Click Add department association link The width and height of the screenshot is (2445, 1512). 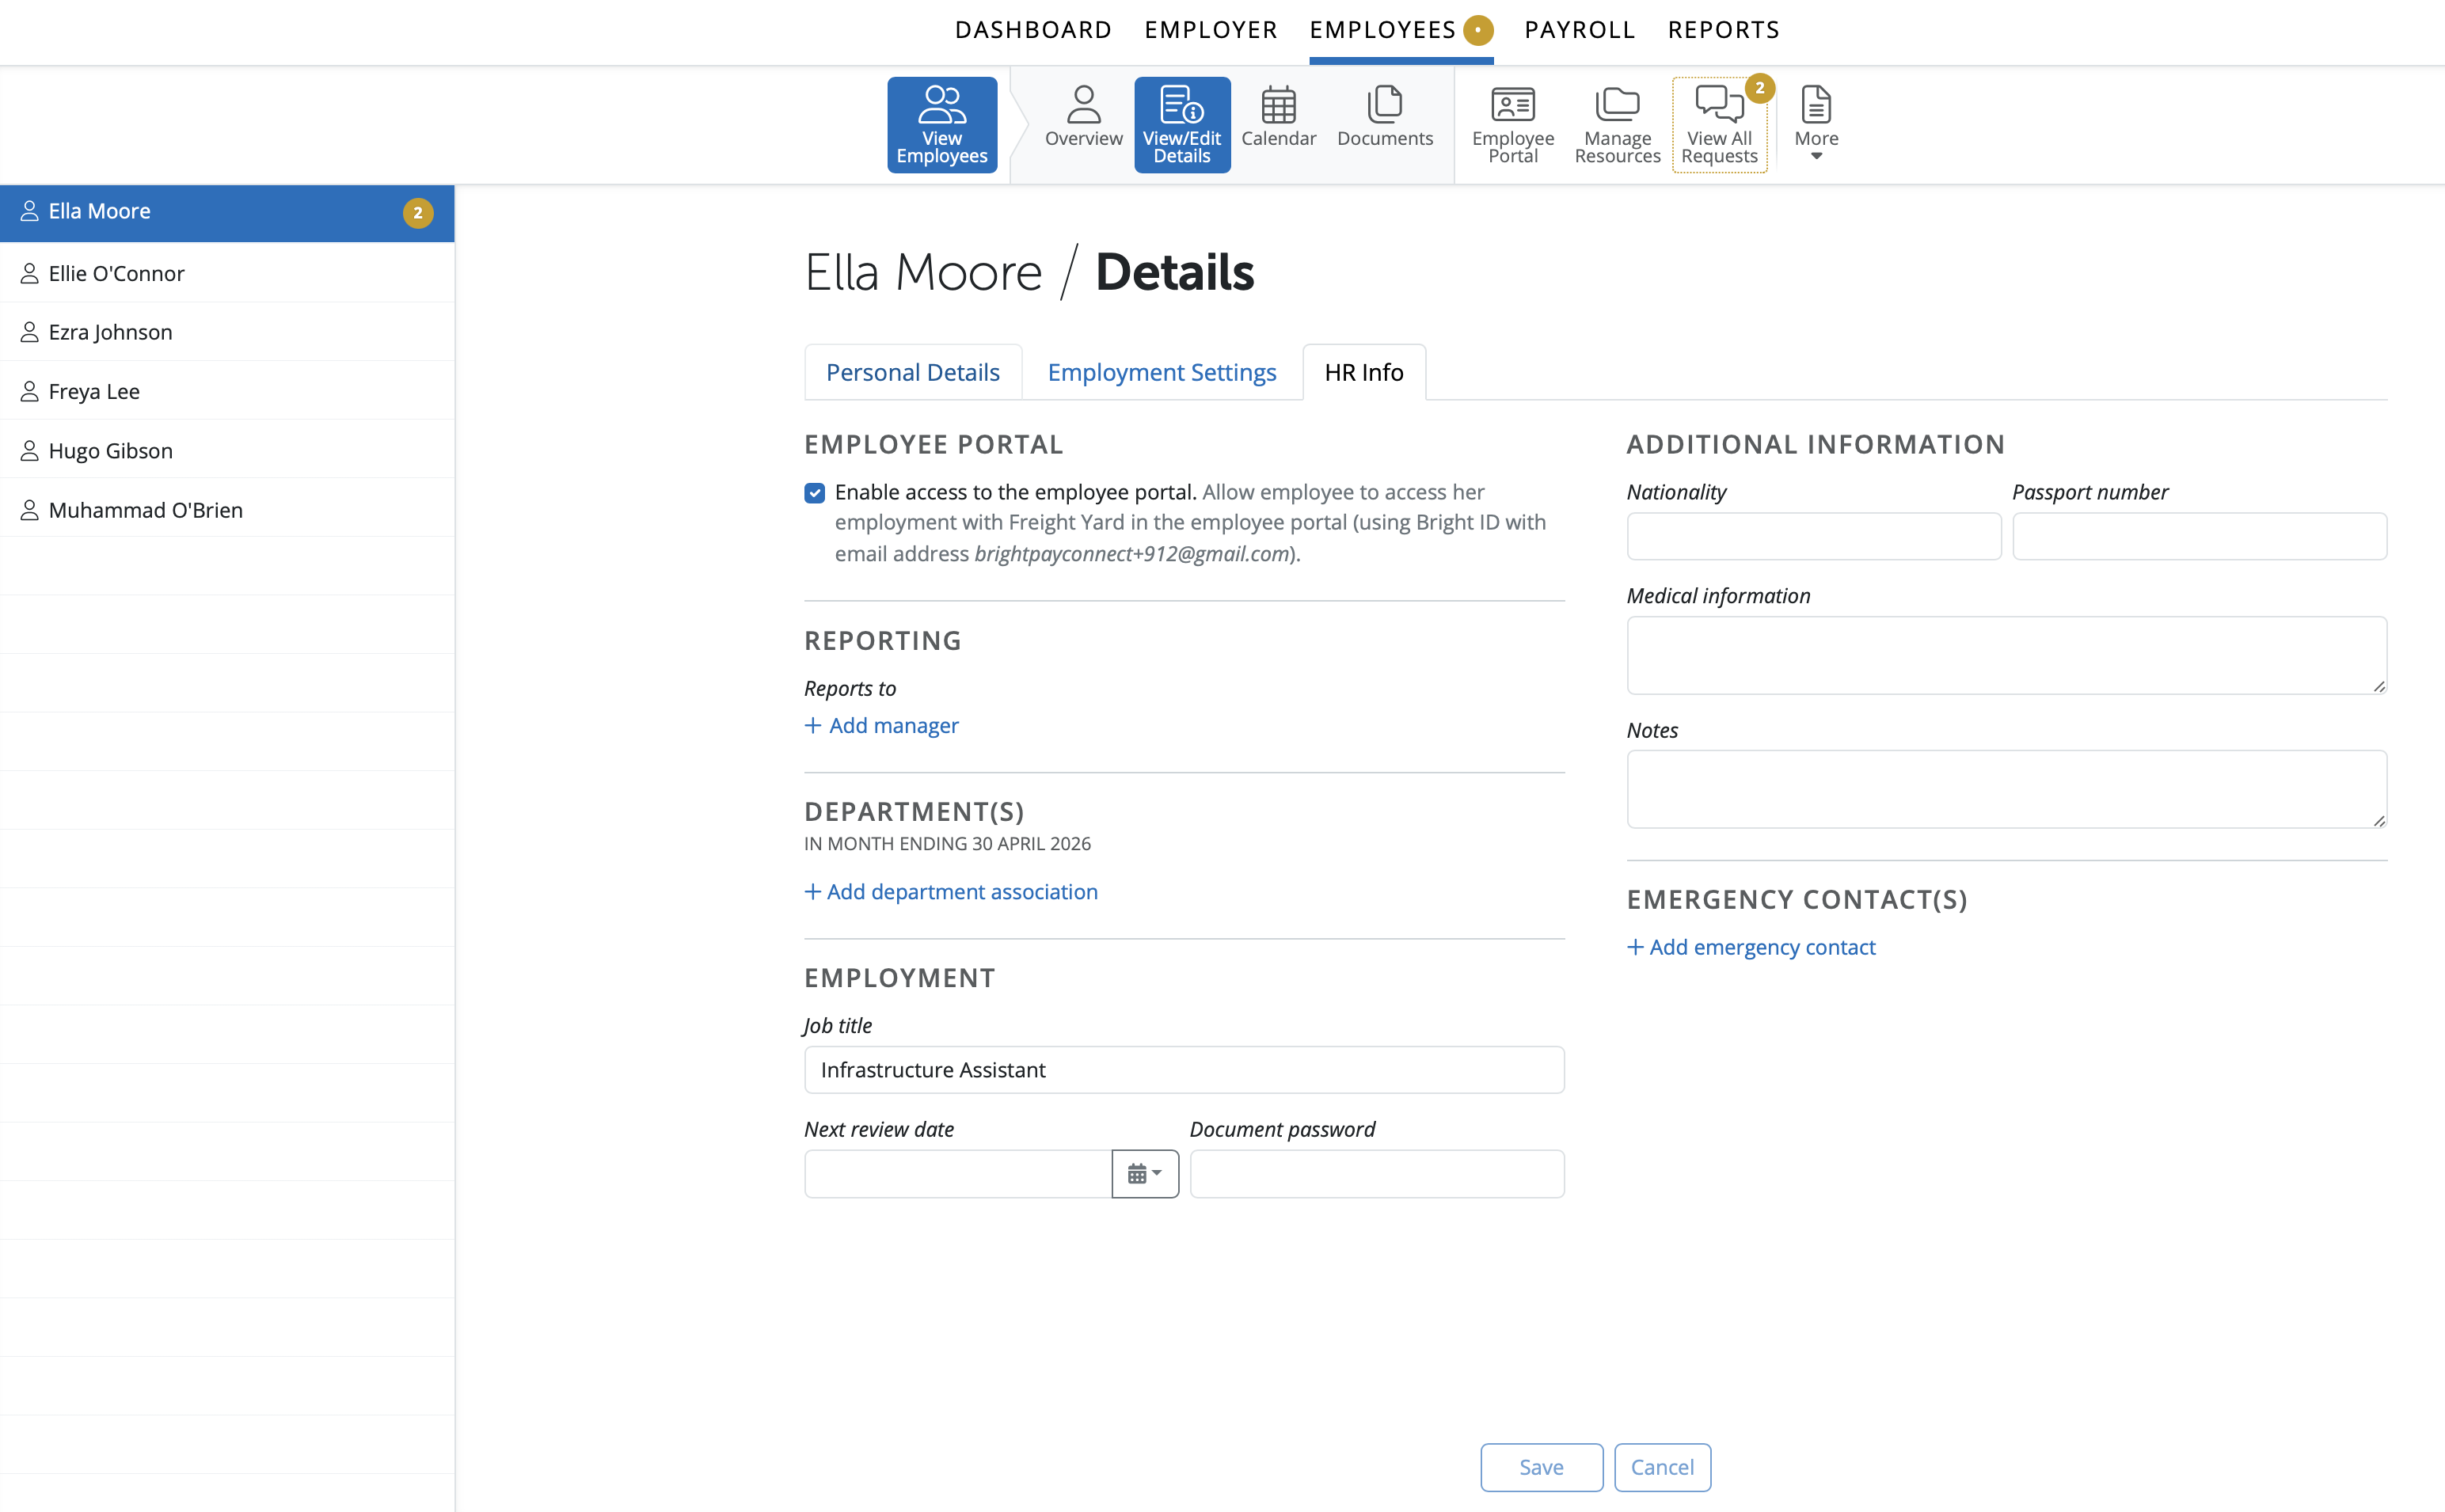coord(951,892)
